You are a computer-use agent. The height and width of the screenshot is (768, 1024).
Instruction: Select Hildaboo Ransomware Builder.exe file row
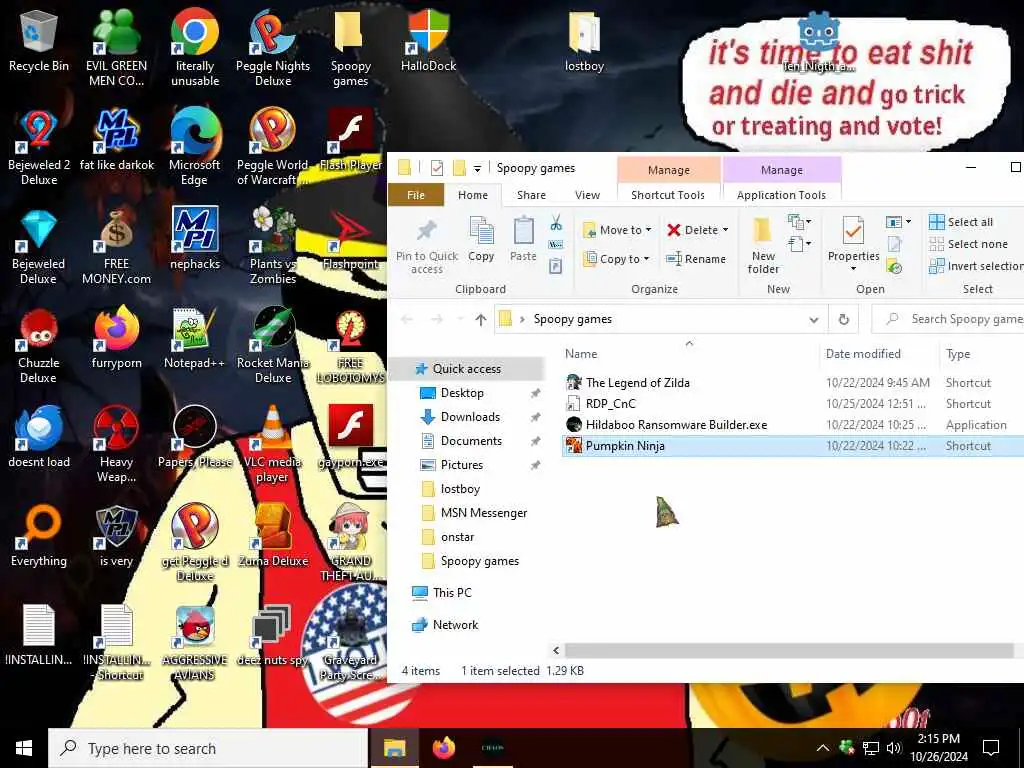[792, 424]
